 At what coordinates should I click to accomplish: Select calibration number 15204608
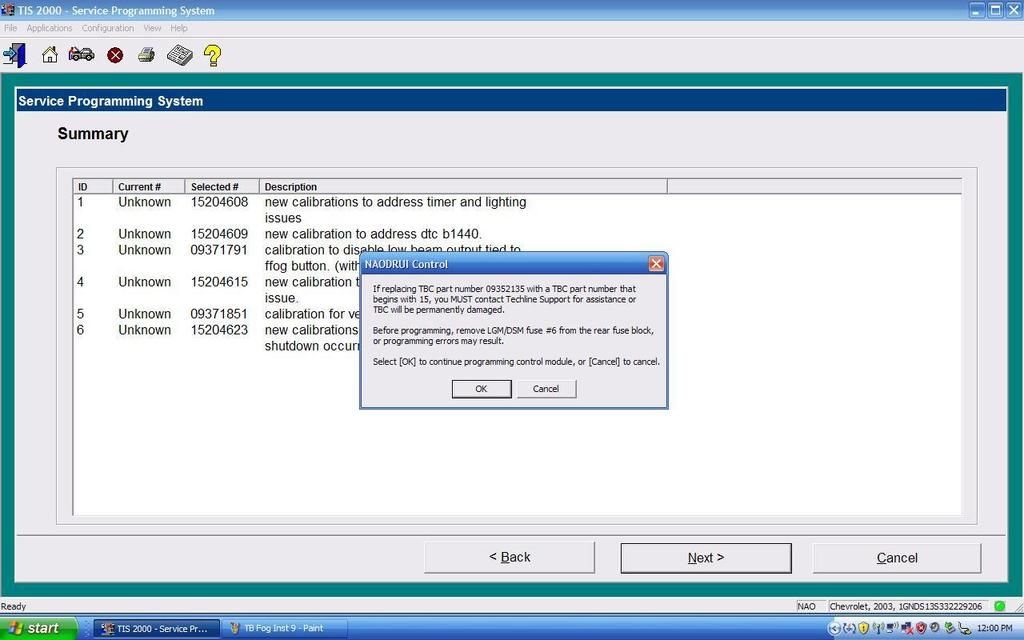click(219, 202)
